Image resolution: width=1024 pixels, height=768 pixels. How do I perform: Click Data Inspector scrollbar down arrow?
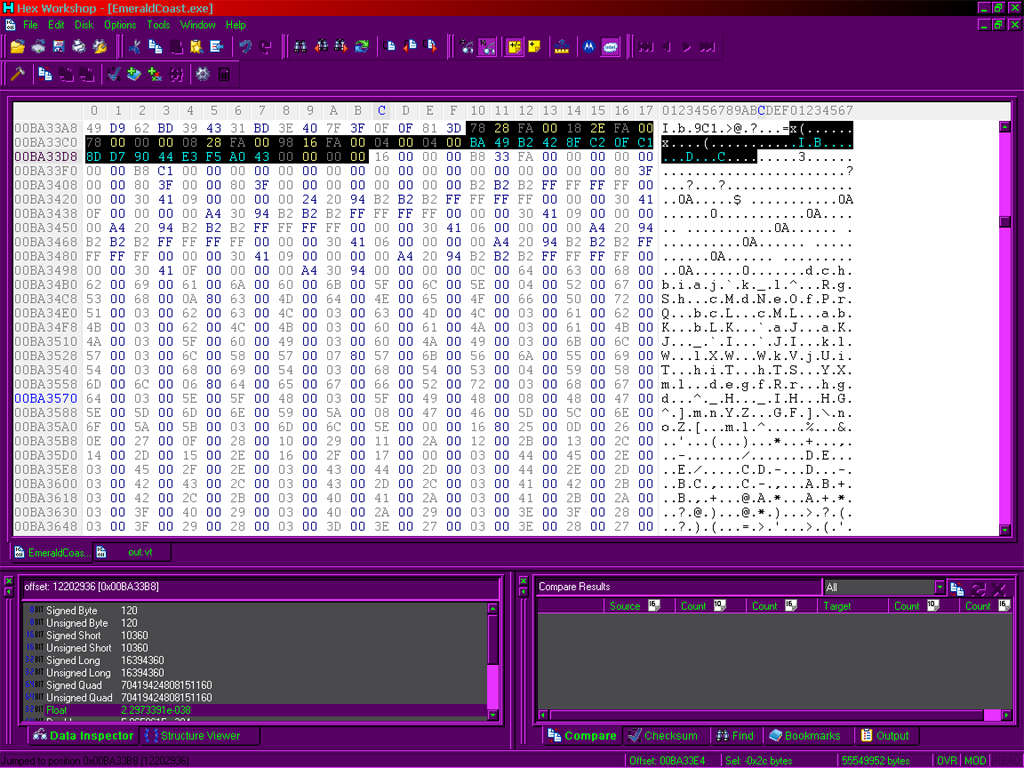click(x=493, y=715)
